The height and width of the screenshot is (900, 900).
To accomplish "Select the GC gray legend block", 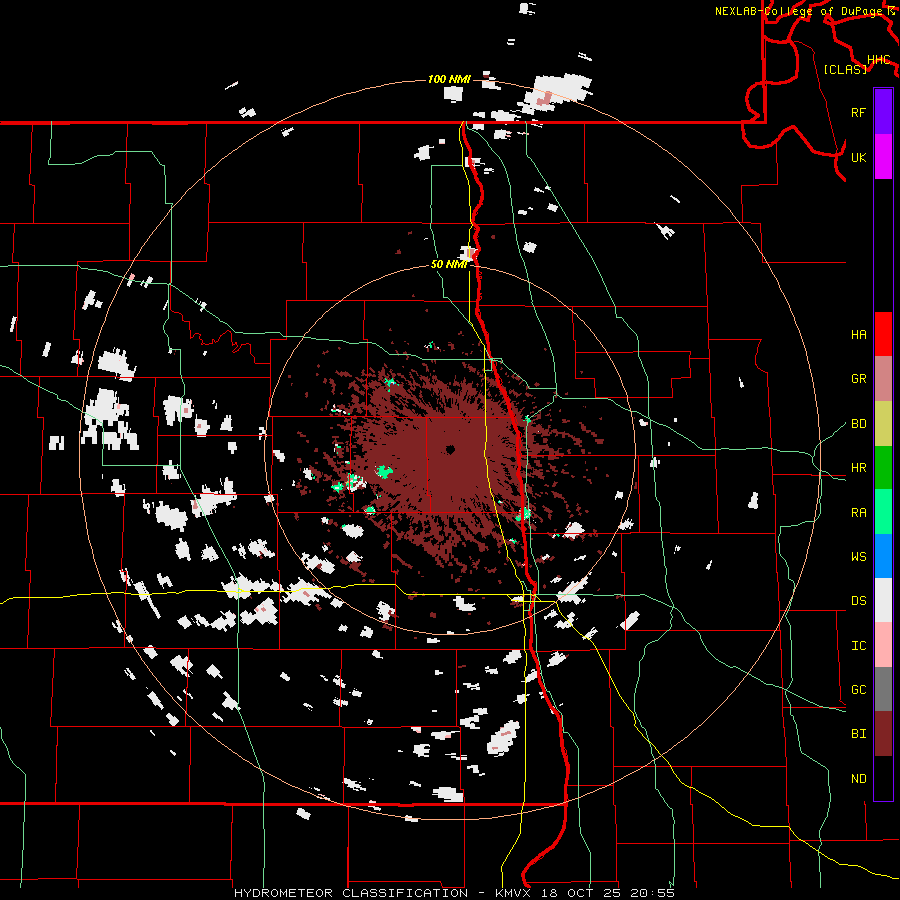I will [883, 689].
